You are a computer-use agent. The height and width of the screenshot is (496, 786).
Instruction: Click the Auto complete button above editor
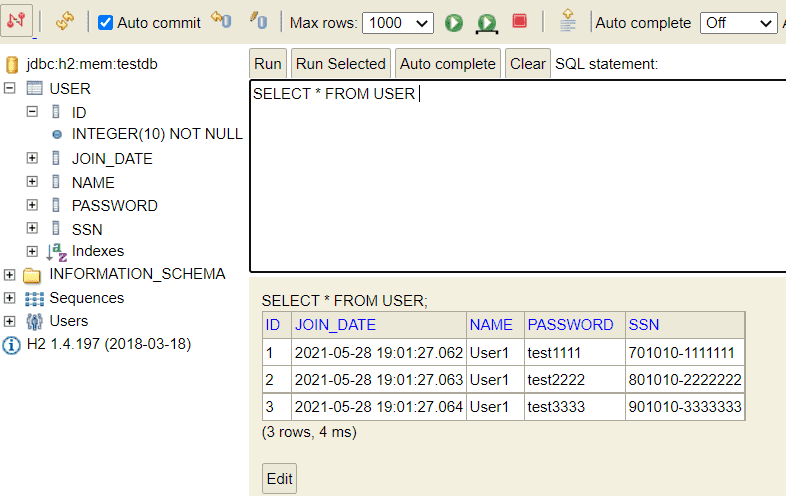pyautogui.click(x=448, y=64)
